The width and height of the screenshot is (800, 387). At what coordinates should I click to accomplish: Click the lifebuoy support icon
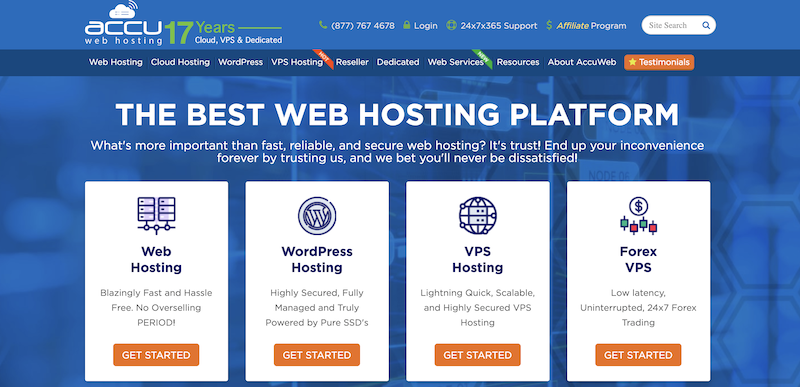coord(451,25)
